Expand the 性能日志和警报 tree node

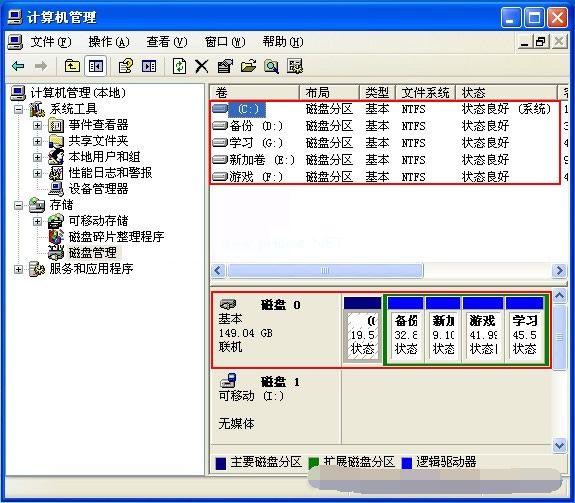37,173
